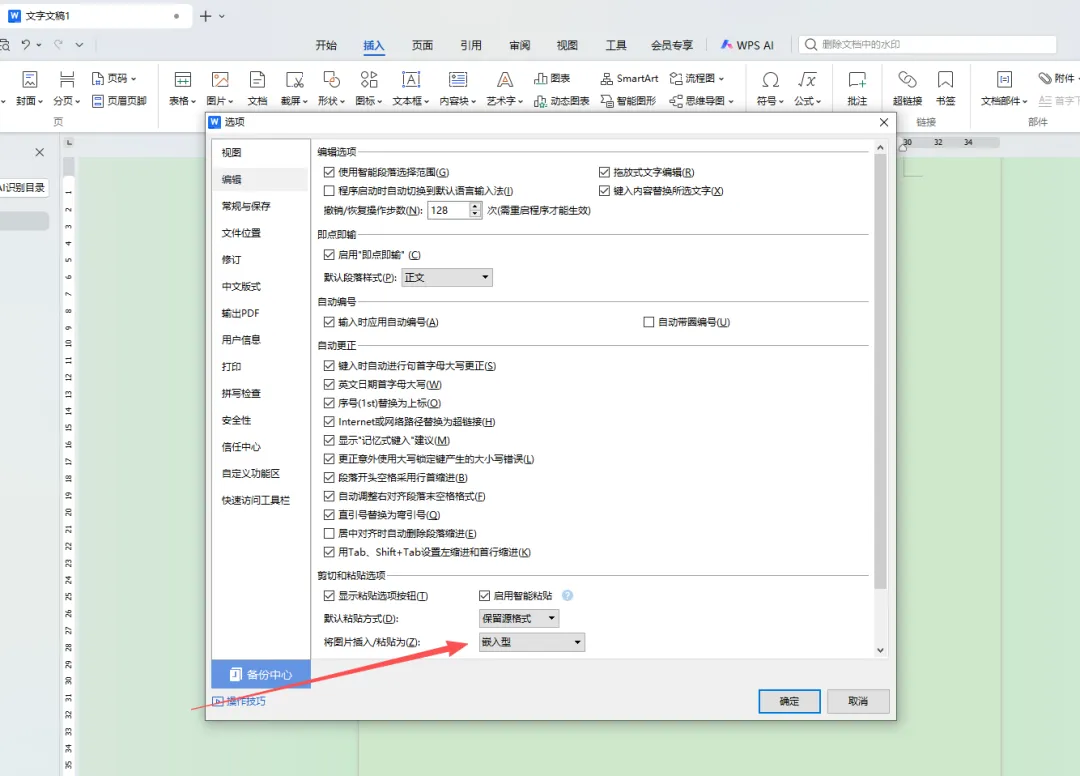Open the page break (分页) tool
1080x776 pixels.
[x=67, y=88]
